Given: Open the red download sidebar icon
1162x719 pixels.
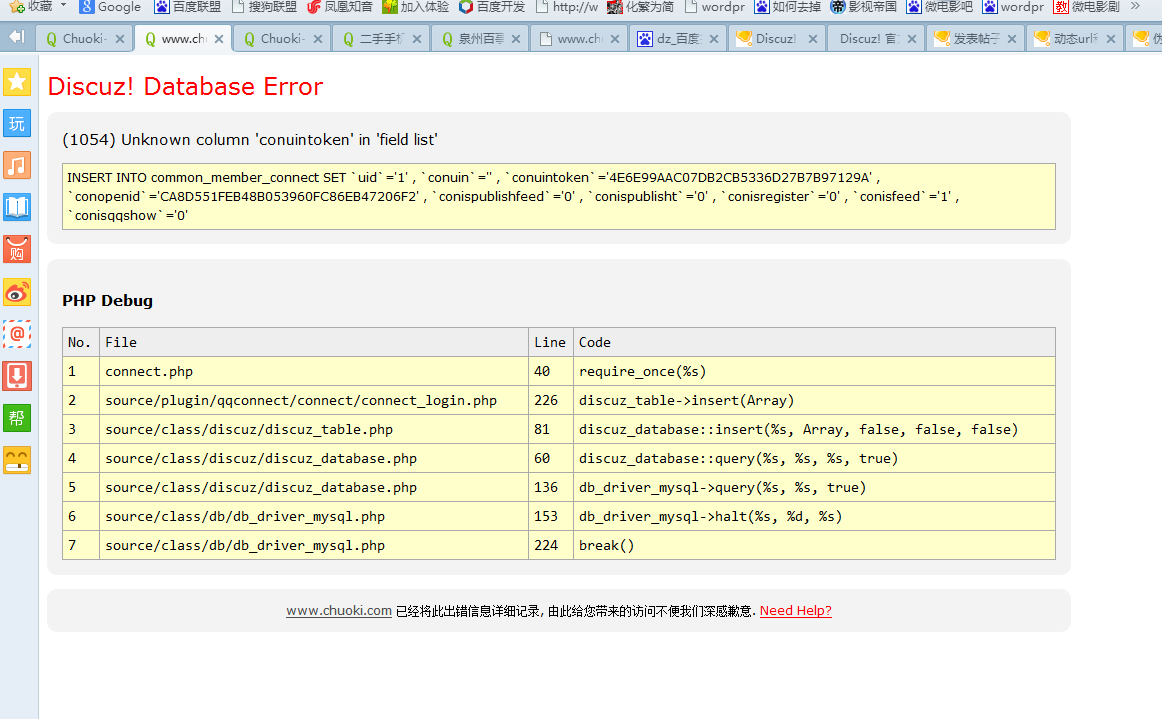Looking at the screenshot, I should pos(17,375).
